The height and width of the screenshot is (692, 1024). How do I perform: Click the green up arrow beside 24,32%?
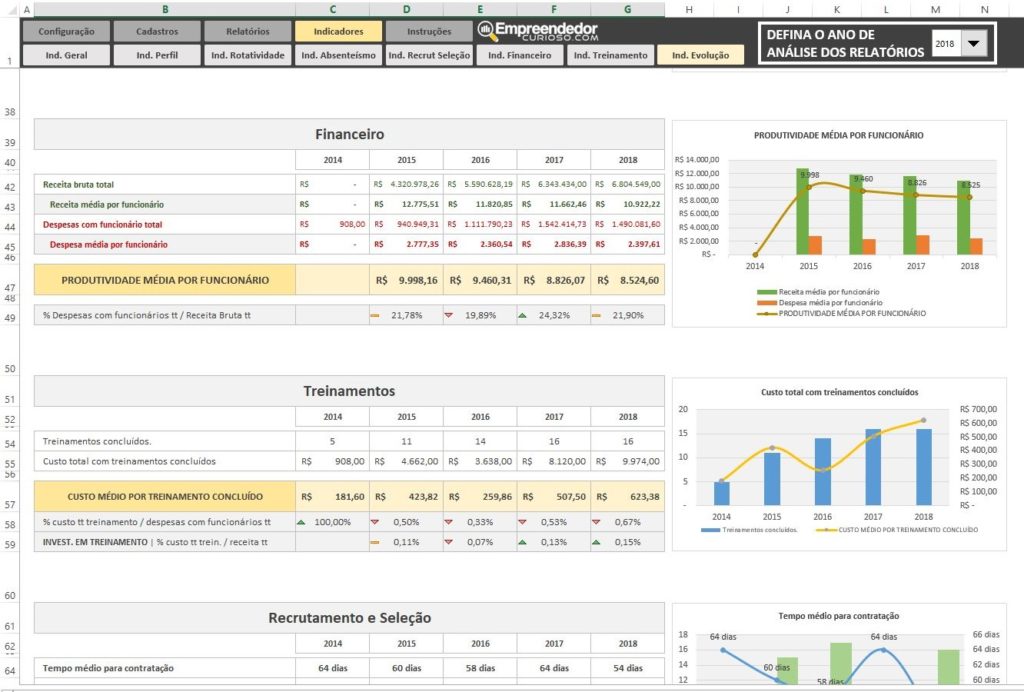(523, 315)
